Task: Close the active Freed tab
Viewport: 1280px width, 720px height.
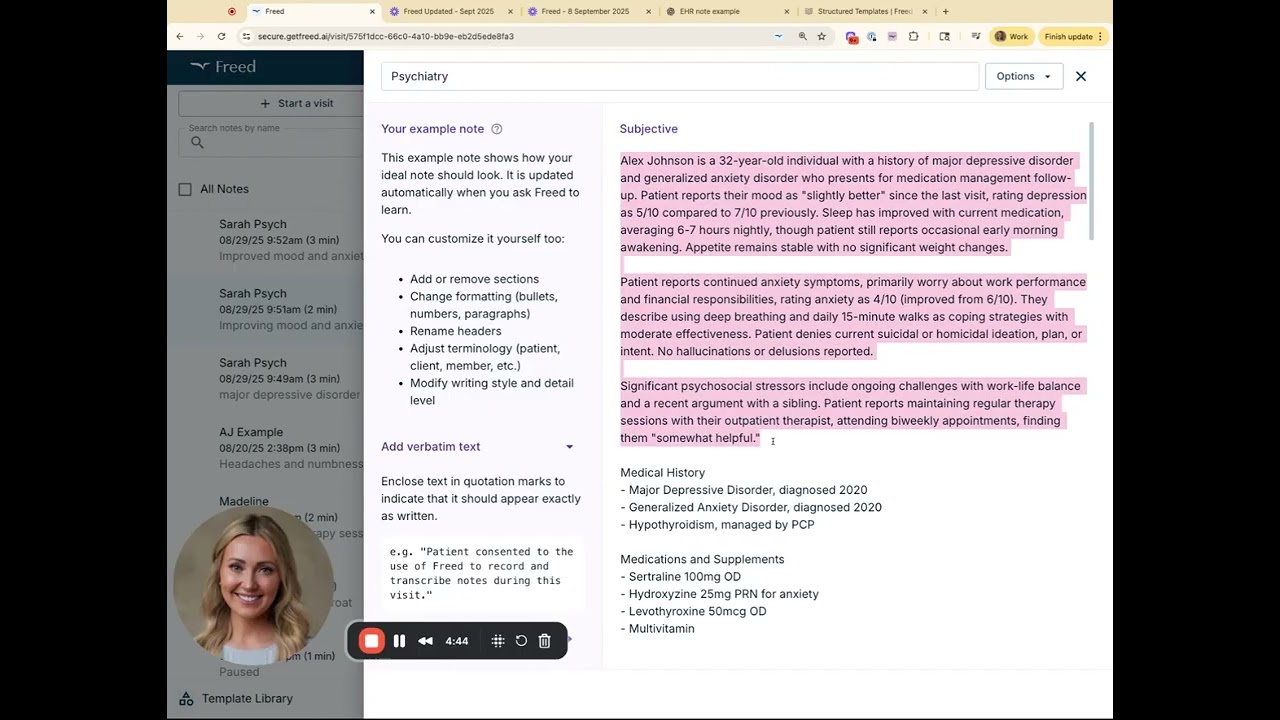Action: (x=372, y=11)
